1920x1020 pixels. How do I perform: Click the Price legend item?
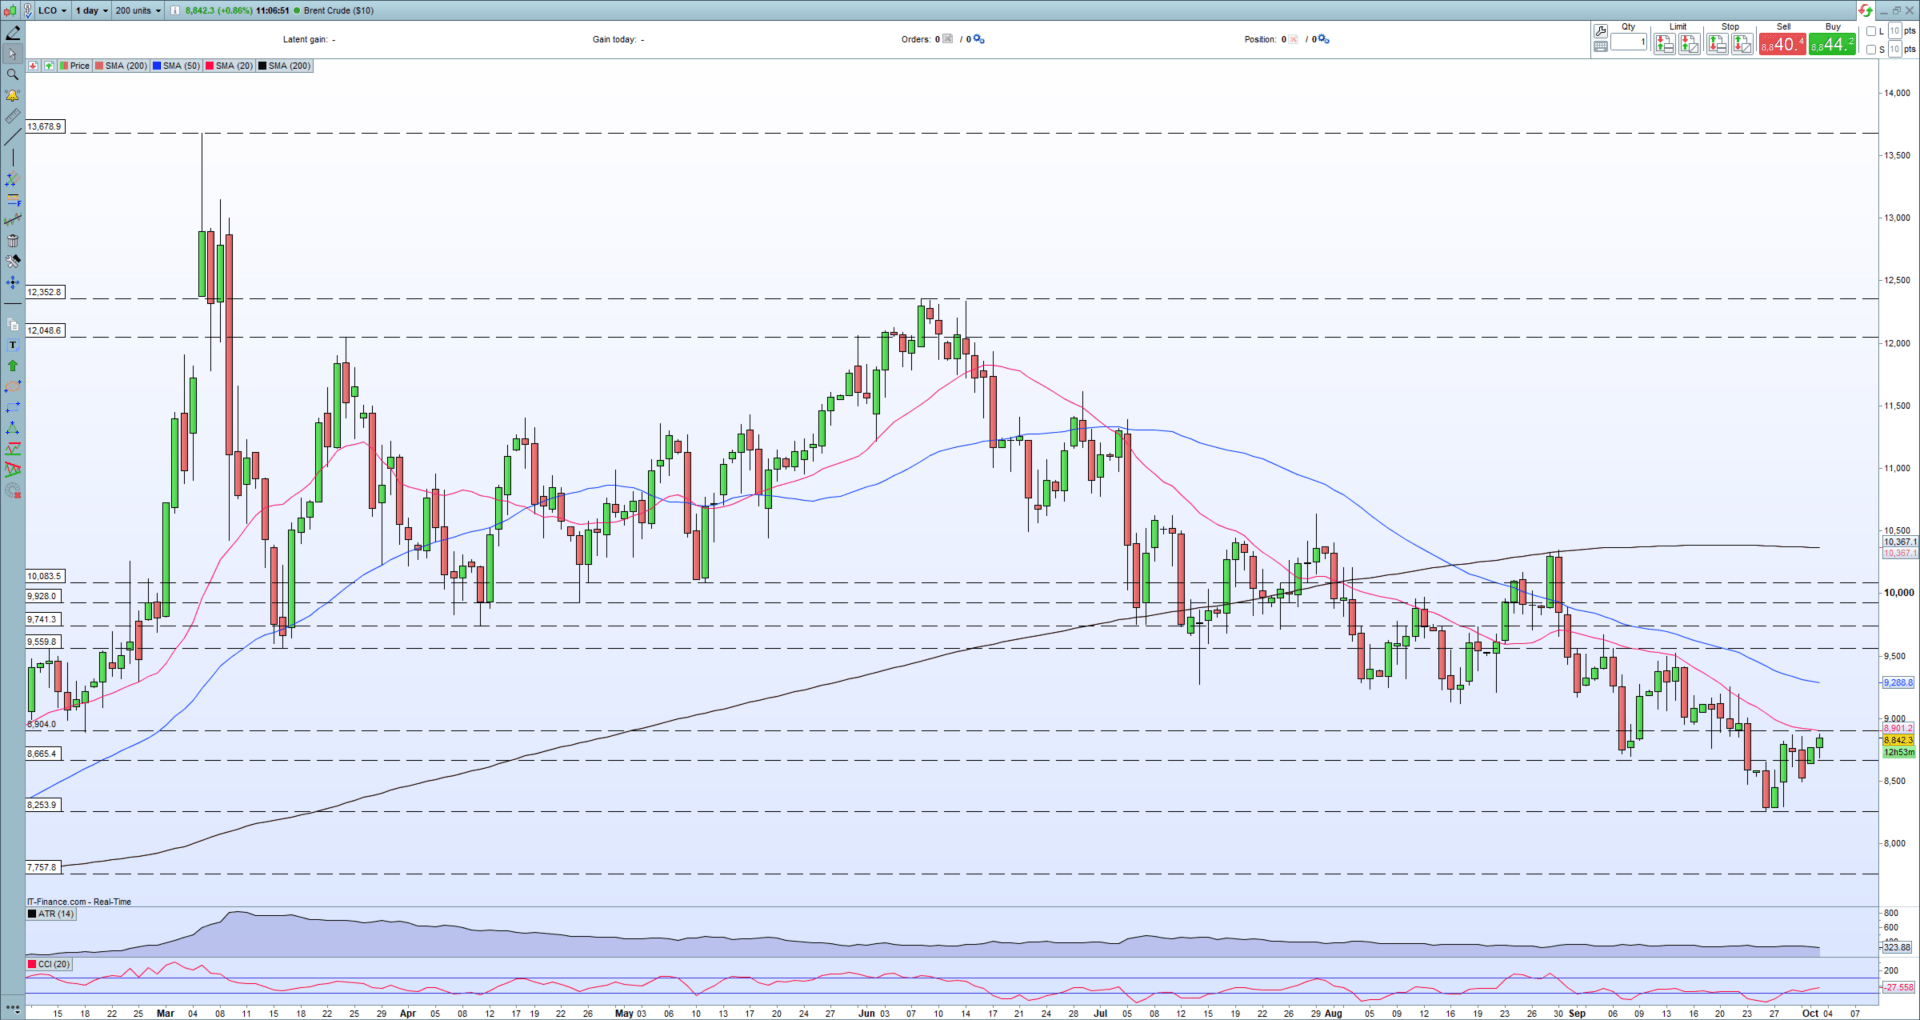pos(75,66)
